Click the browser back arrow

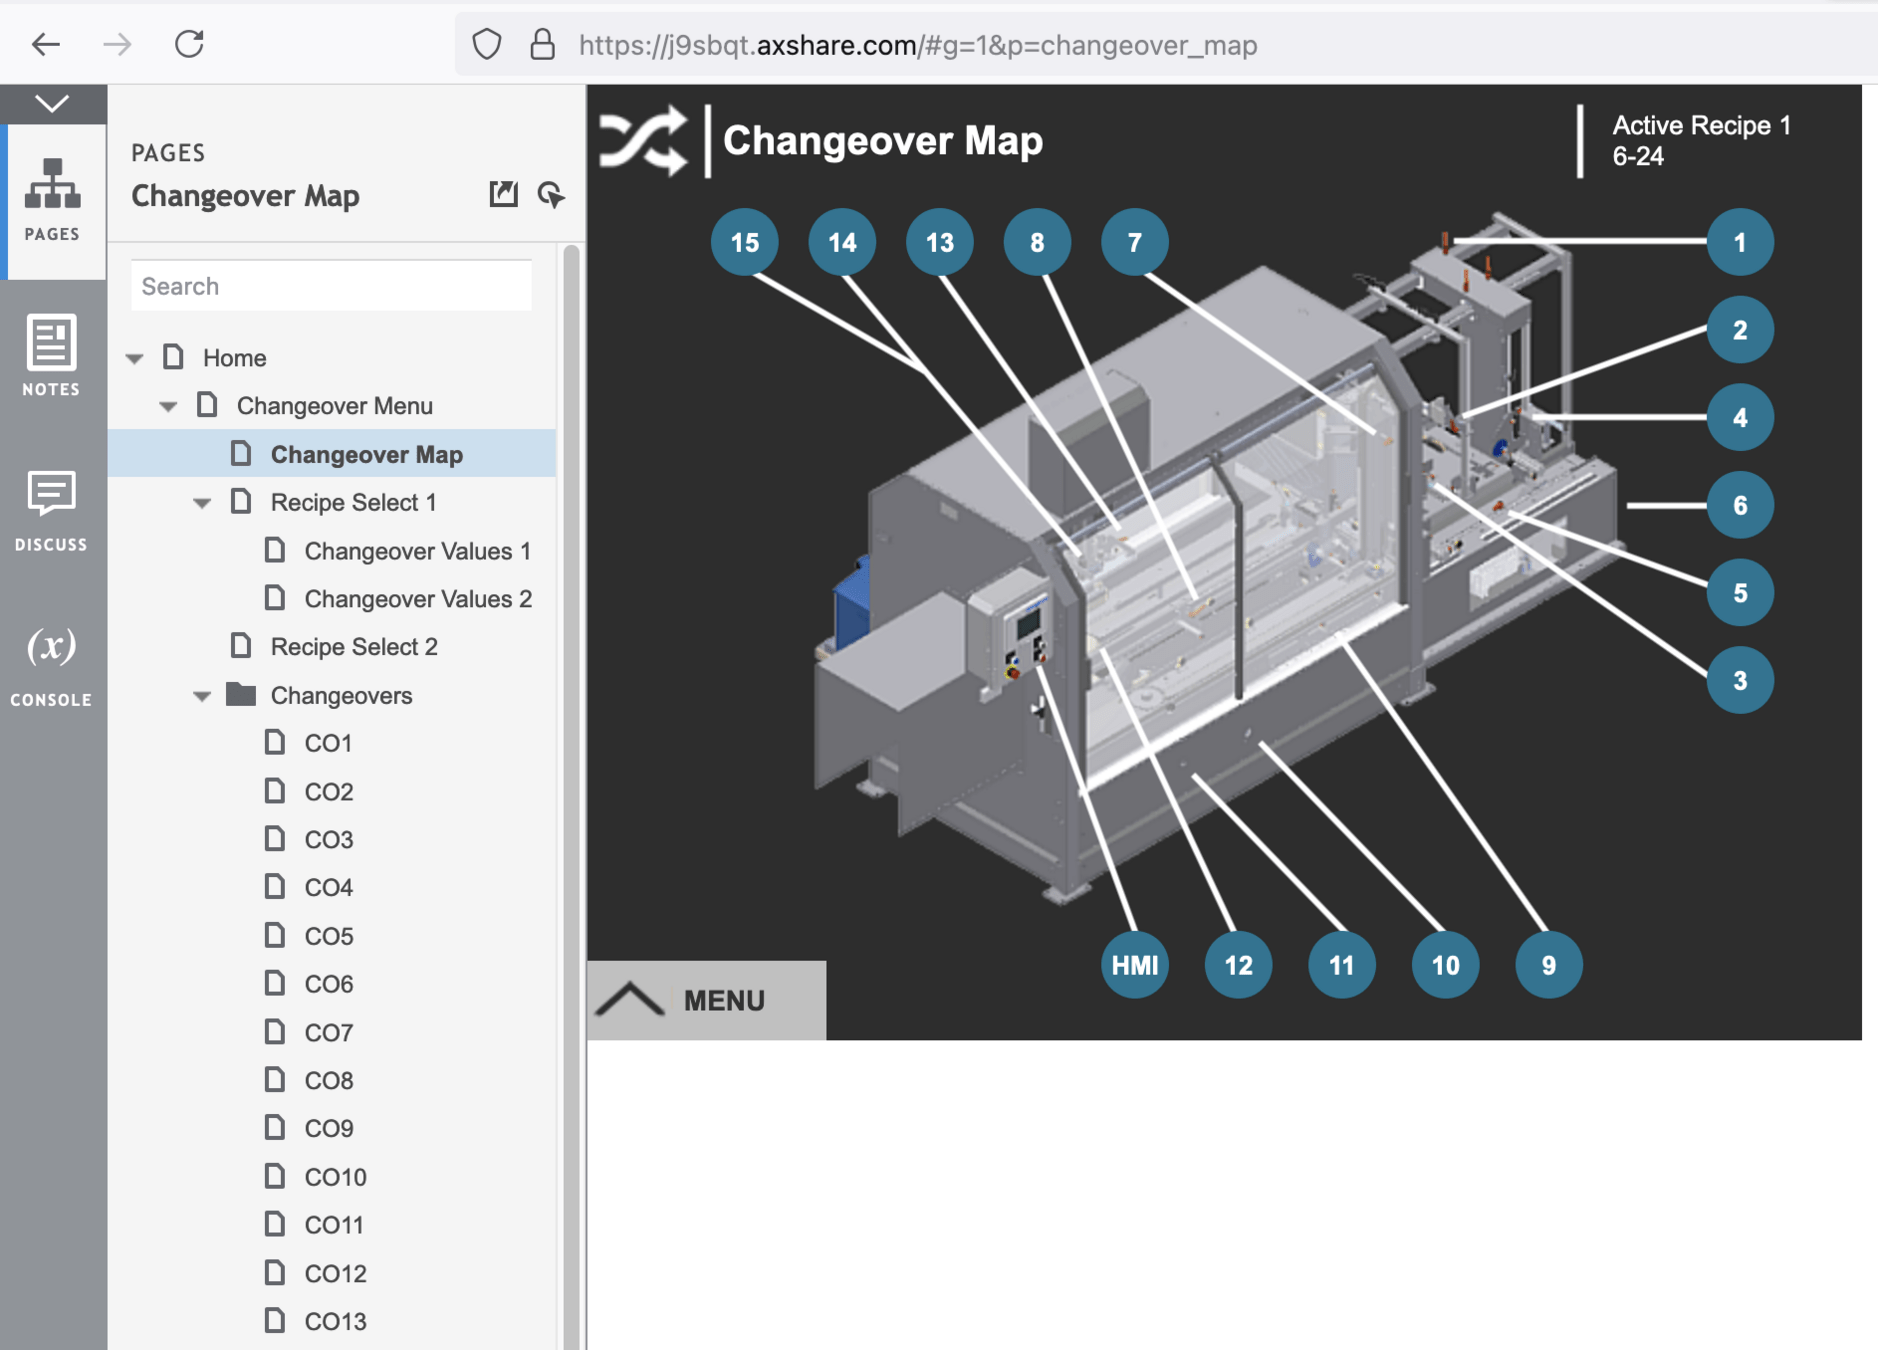point(46,44)
